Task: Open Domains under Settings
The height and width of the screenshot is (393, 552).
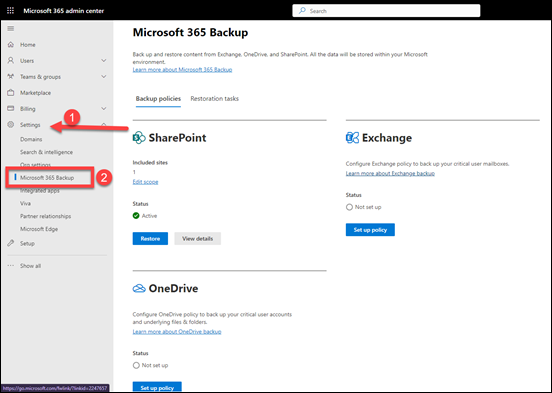Action: tap(31, 139)
